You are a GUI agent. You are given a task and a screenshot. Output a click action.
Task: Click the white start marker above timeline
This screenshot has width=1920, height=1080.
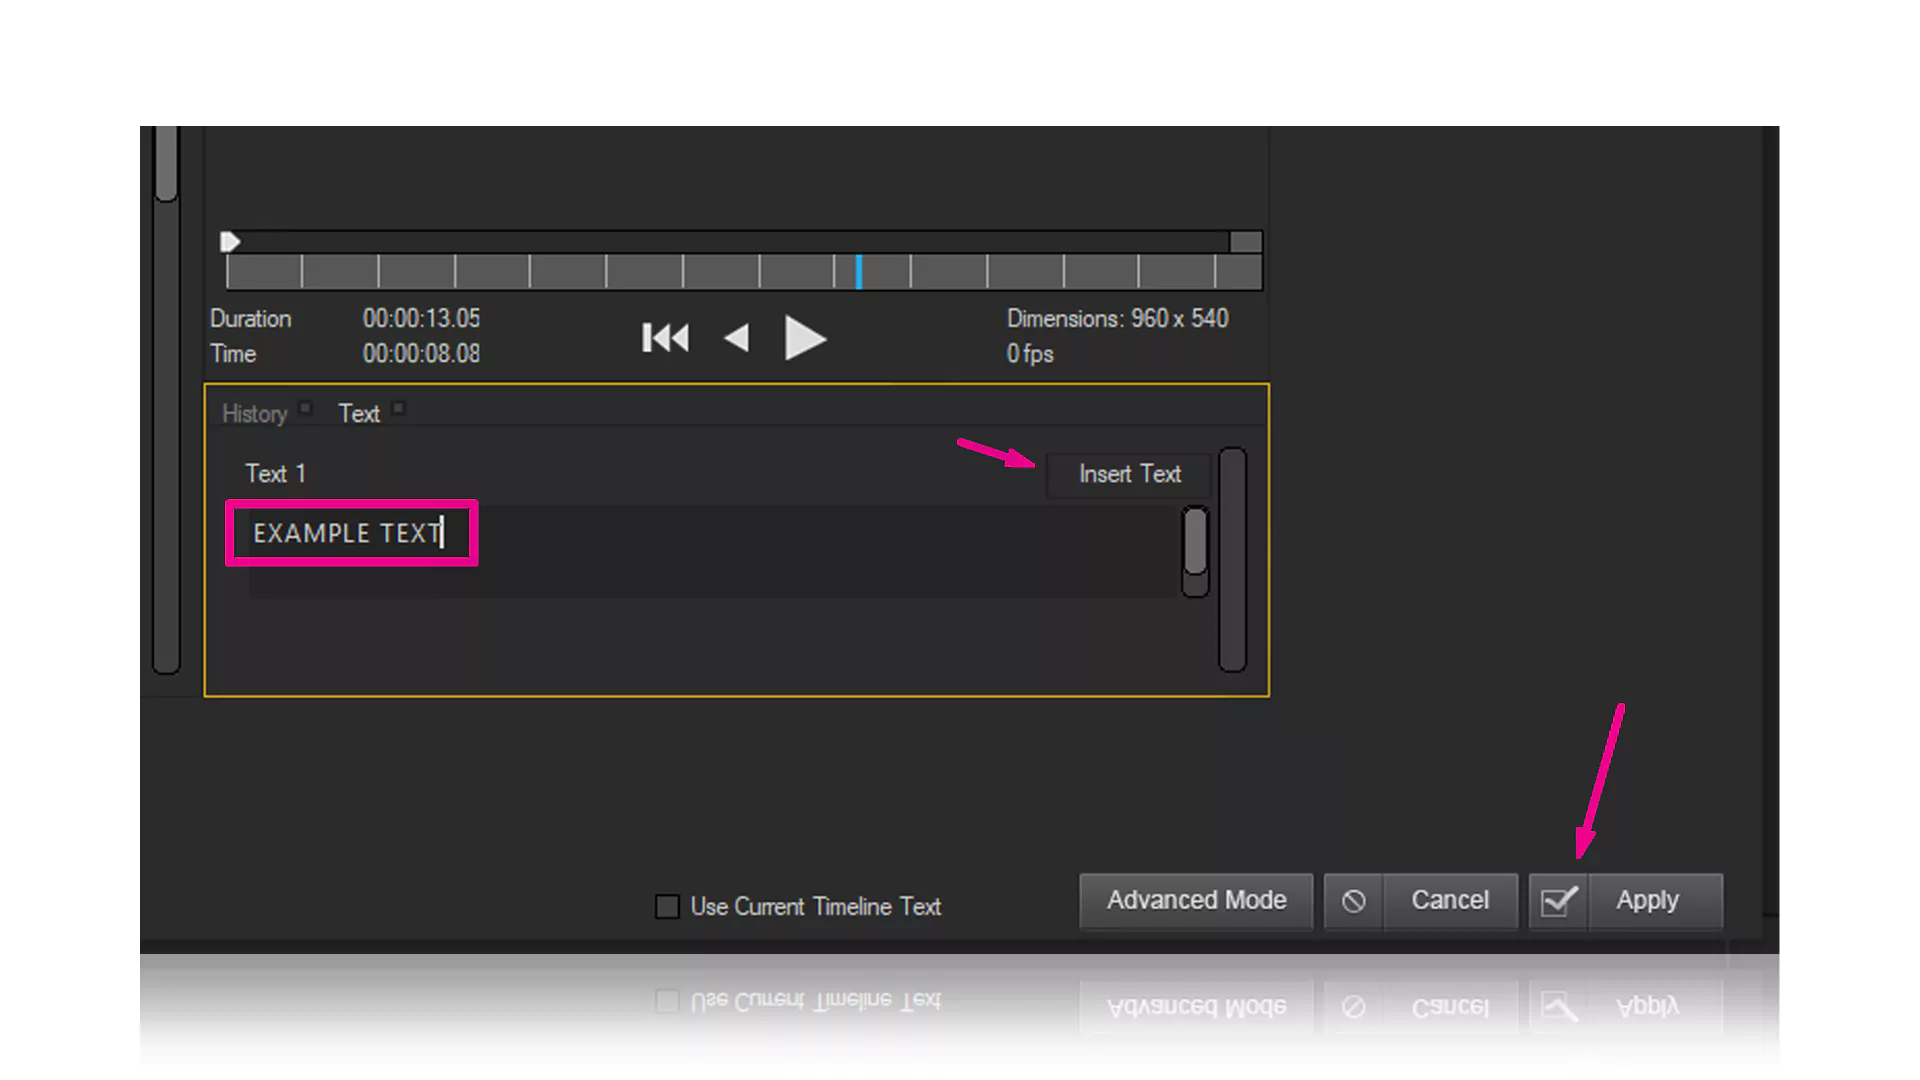[230, 241]
